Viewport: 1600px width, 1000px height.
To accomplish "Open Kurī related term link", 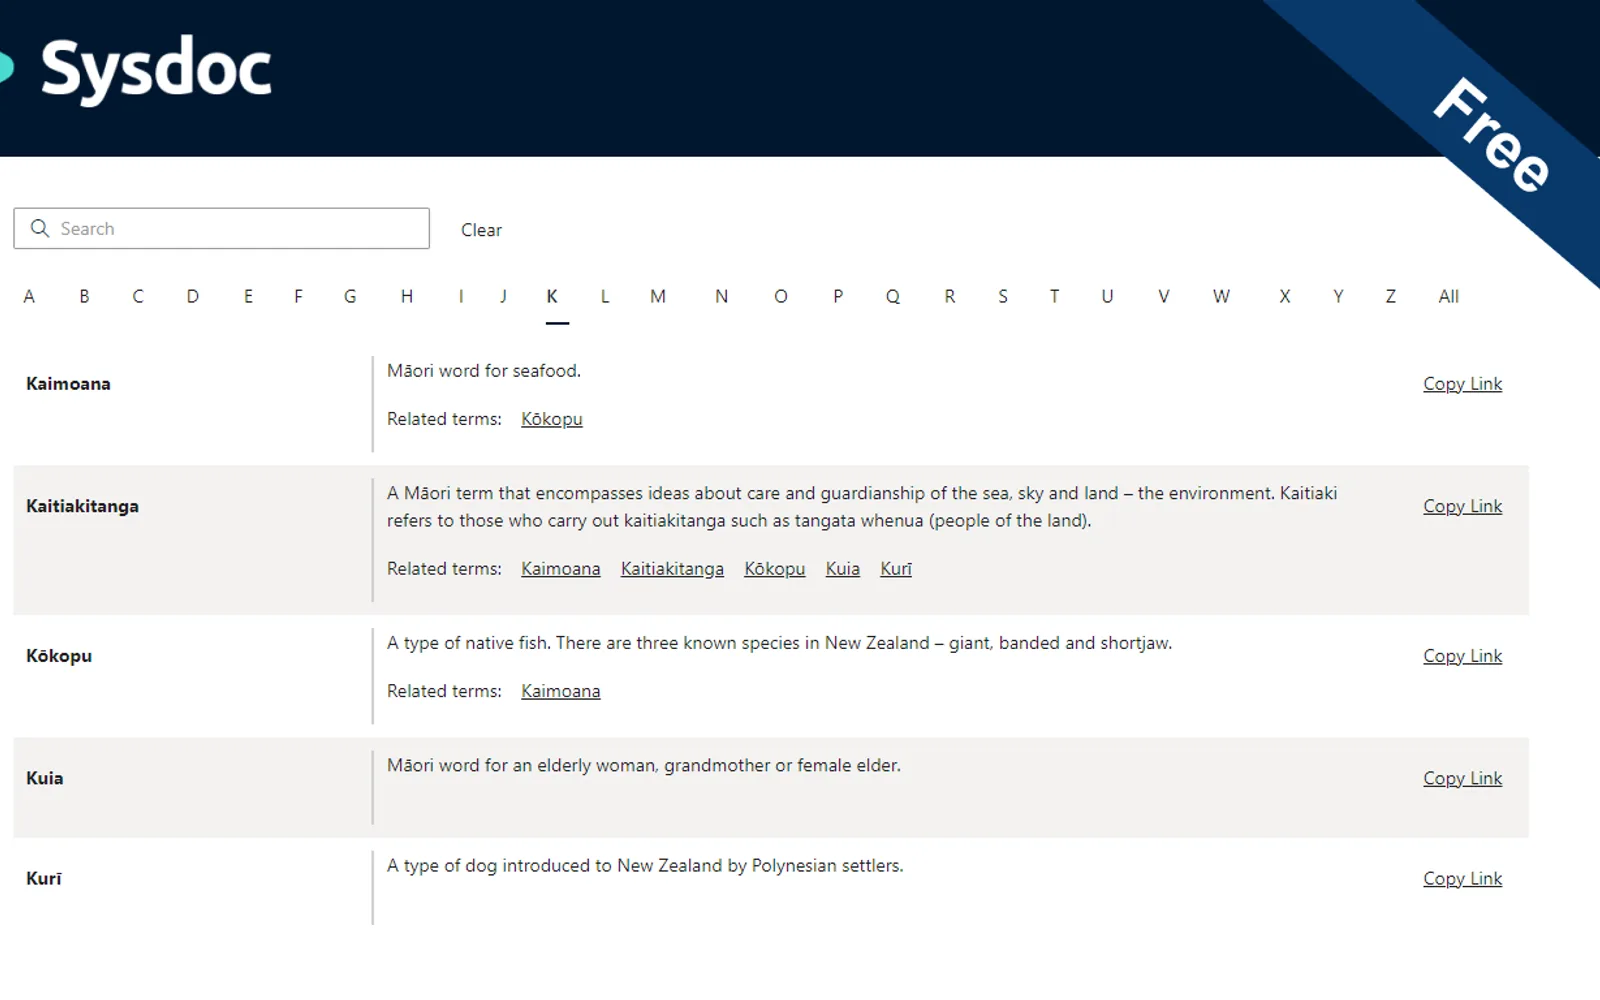I will tap(896, 569).
